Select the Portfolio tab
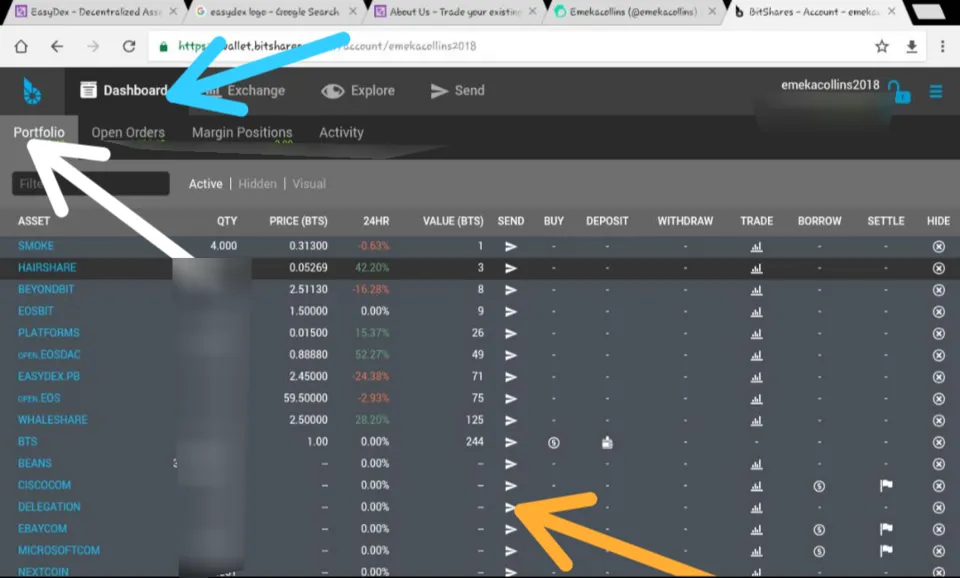Viewport: 960px width, 578px height. (x=39, y=132)
